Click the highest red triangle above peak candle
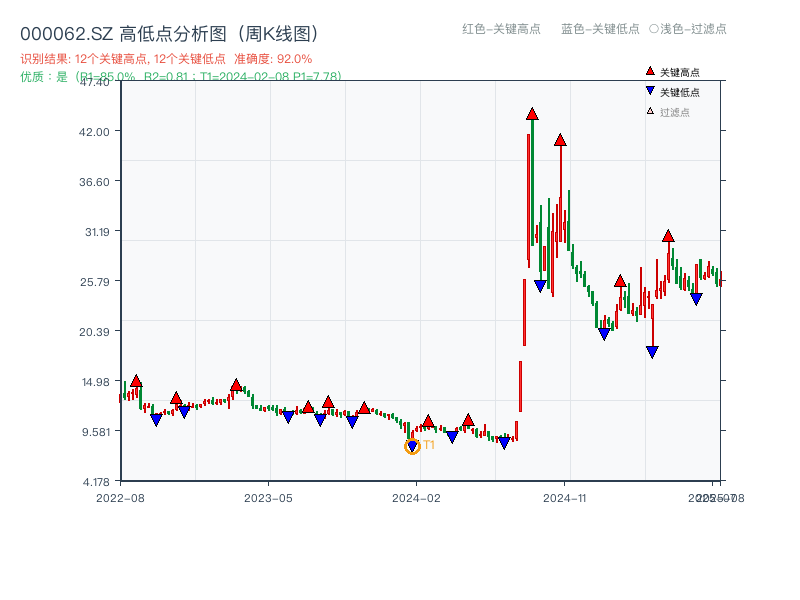Viewport: 800px width, 600px height. (x=531, y=112)
